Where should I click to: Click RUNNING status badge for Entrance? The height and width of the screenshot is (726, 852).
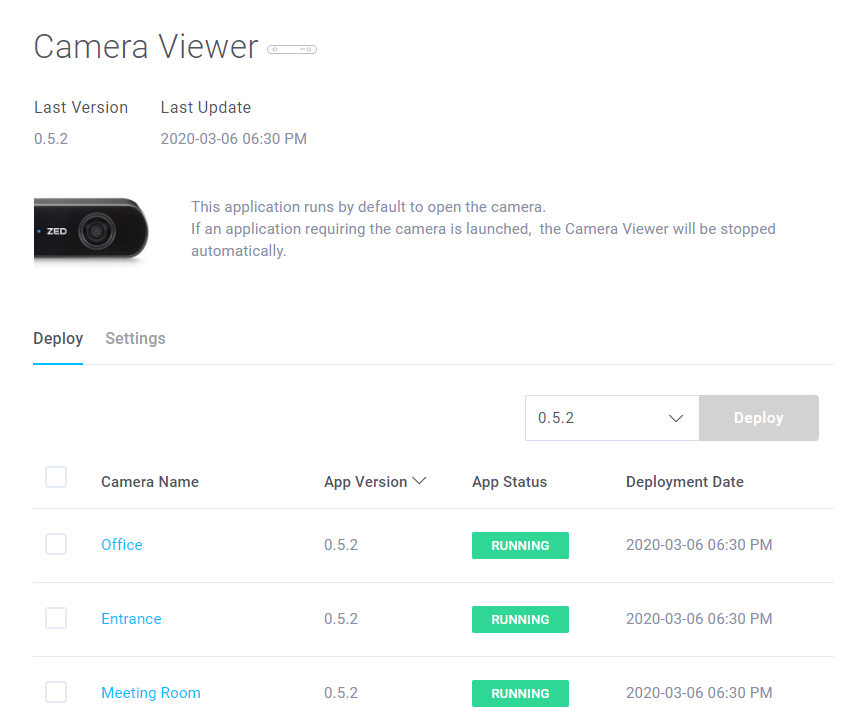[520, 619]
